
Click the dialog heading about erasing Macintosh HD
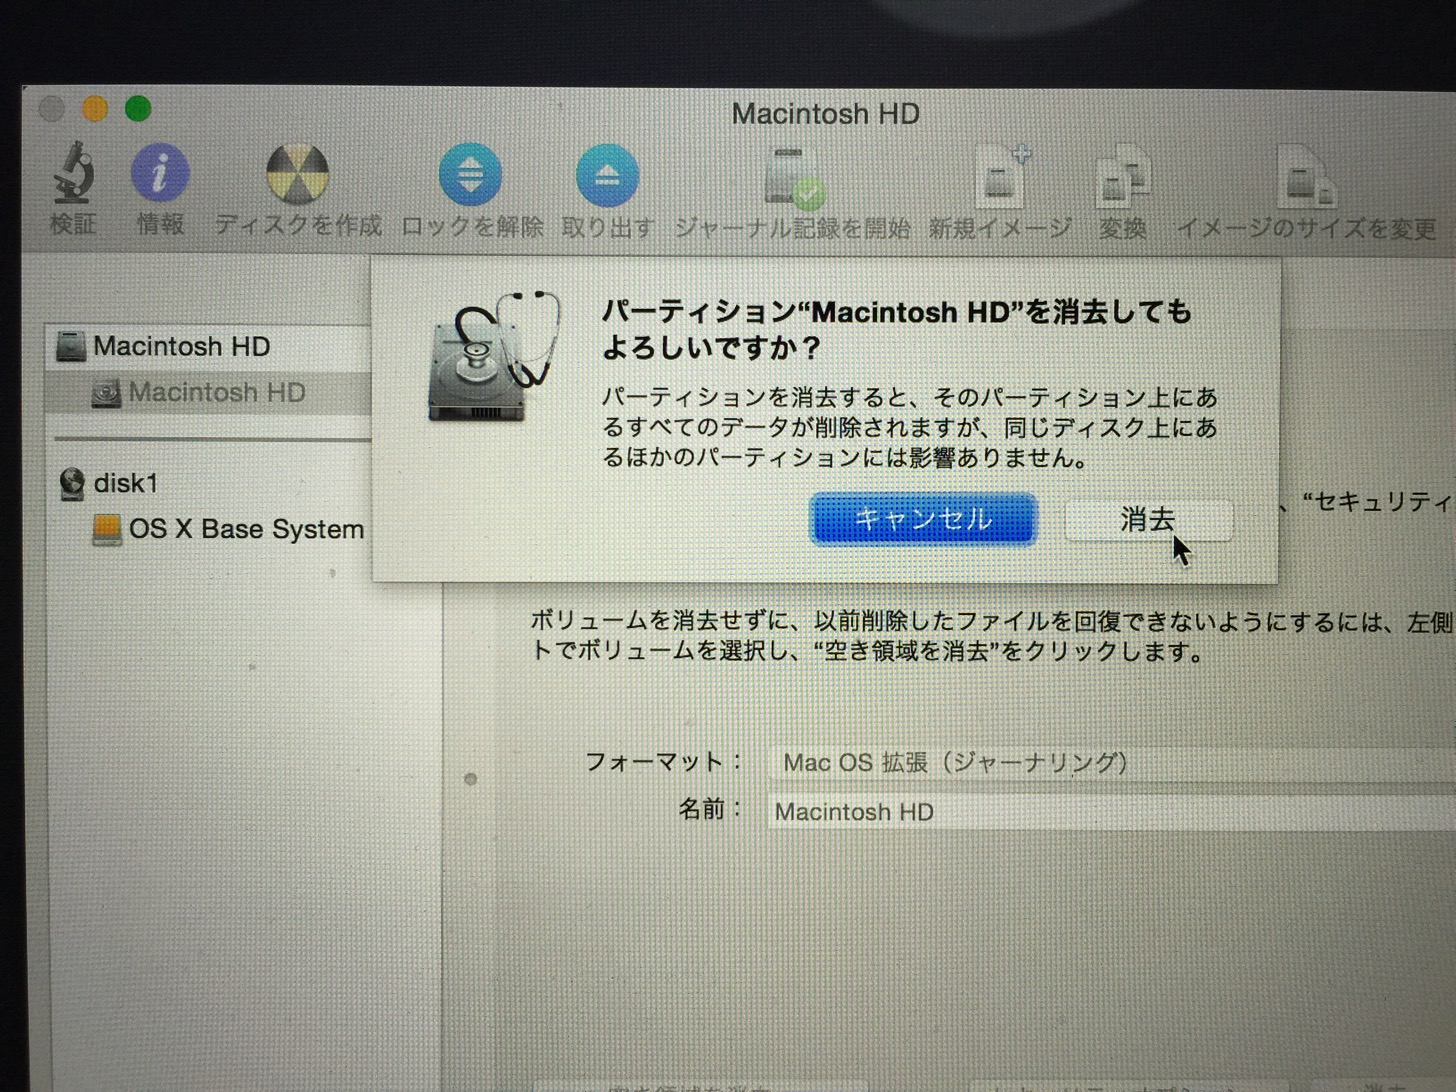[x=896, y=330]
